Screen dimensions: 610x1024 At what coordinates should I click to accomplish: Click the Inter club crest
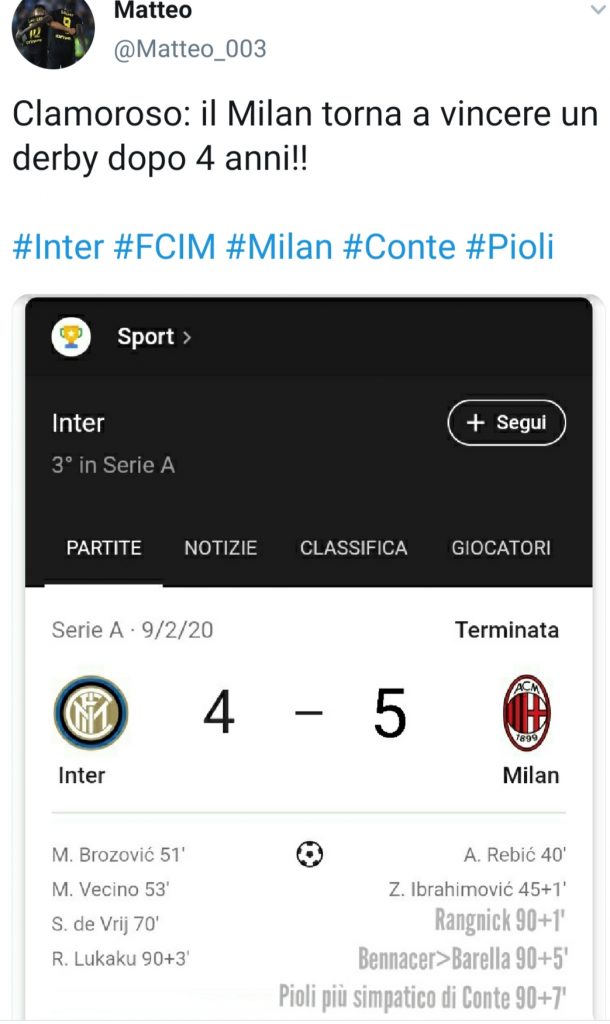coord(90,714)
